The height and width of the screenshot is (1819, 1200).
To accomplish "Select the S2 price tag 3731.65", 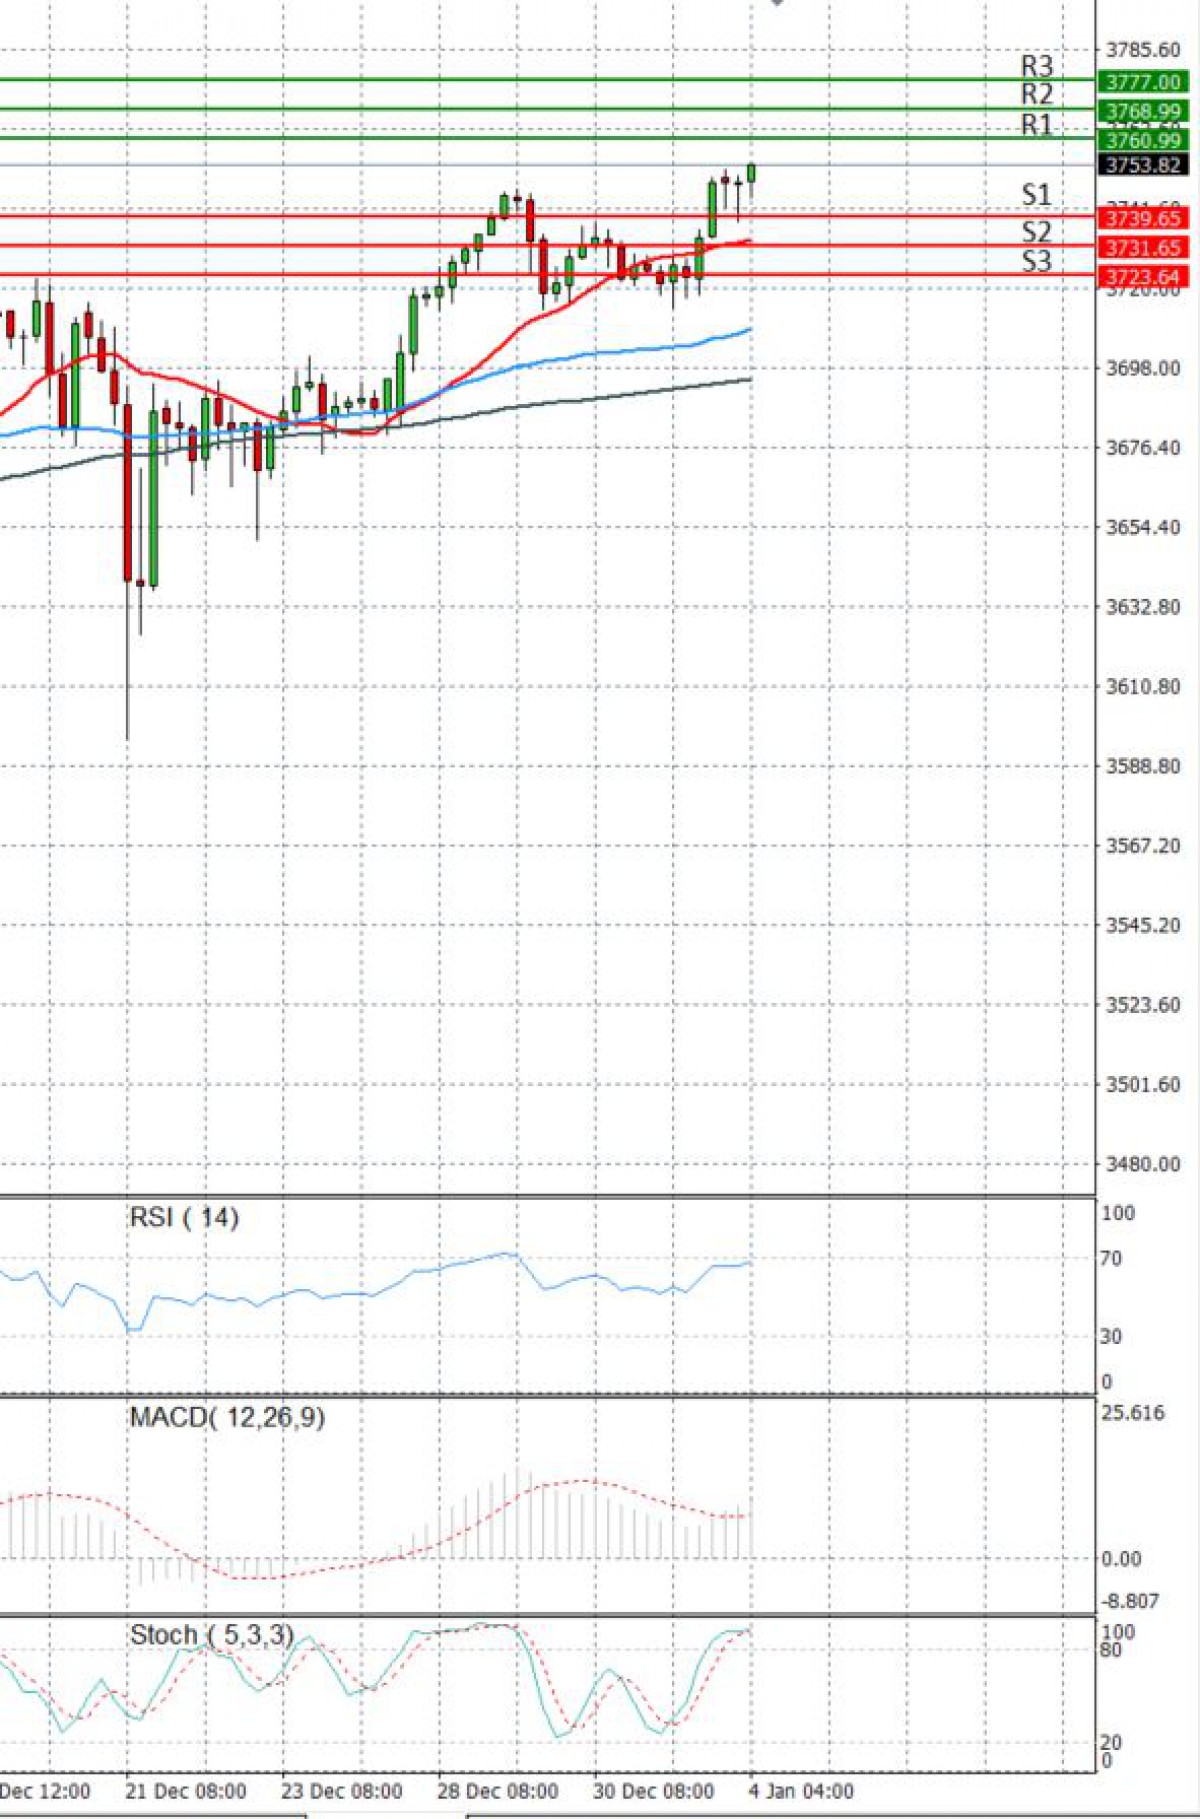I will [x=1142, y=247].
